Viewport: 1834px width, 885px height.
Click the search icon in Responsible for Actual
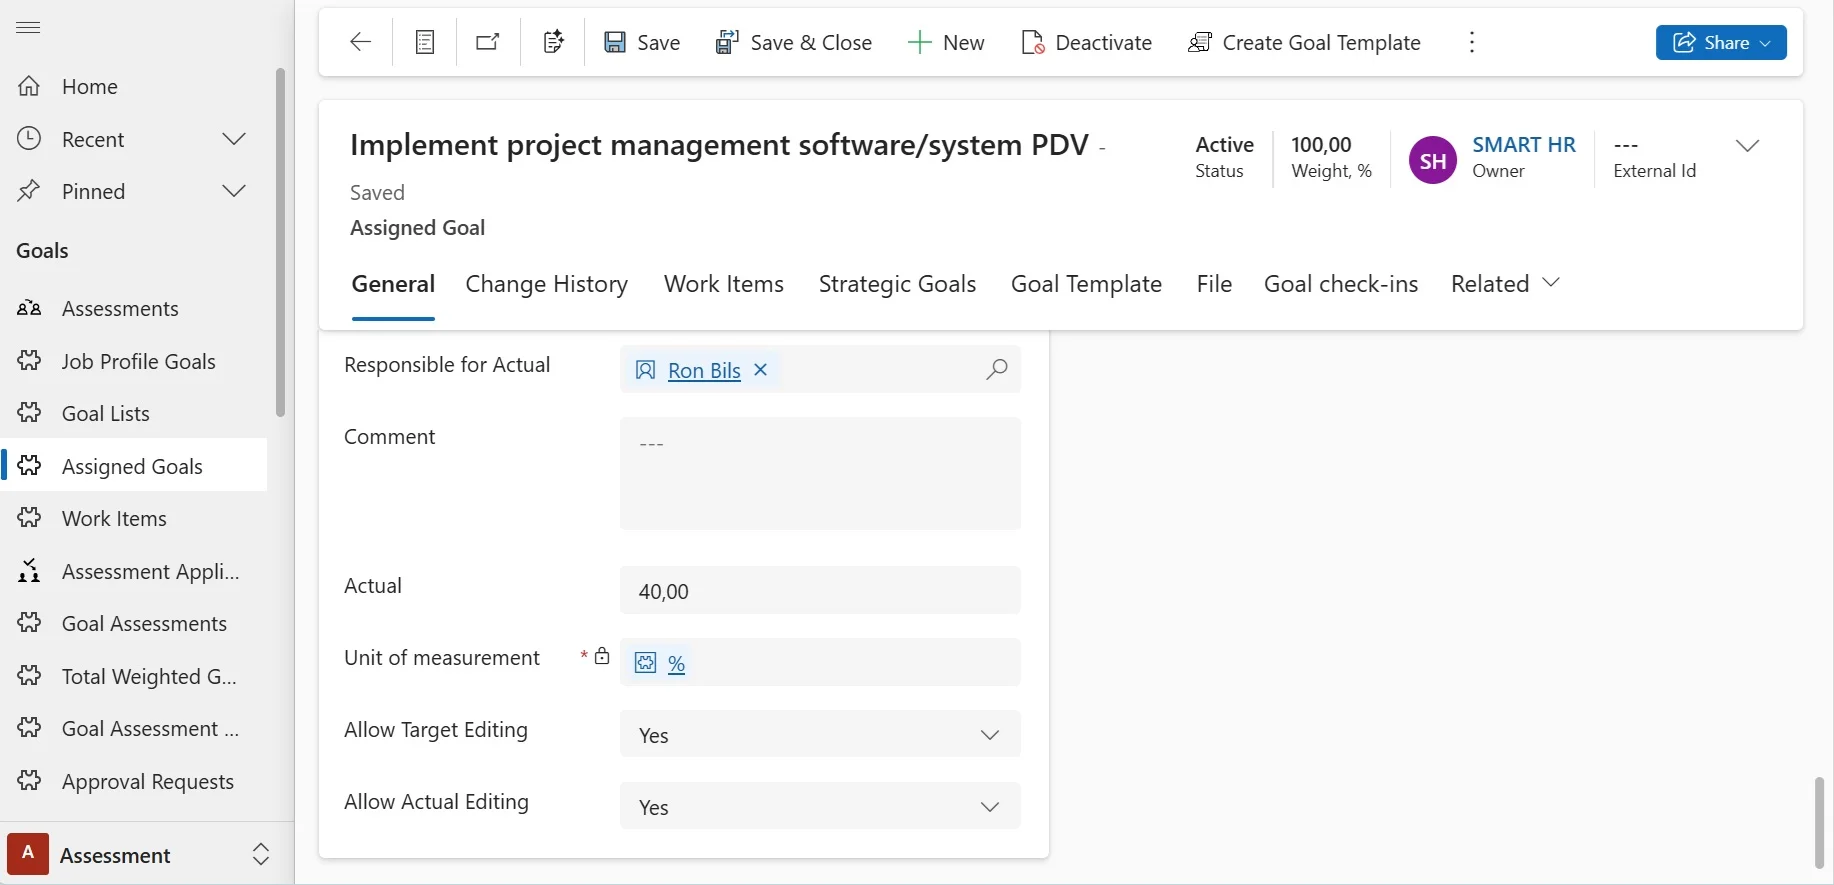click(x=996, y=370)
